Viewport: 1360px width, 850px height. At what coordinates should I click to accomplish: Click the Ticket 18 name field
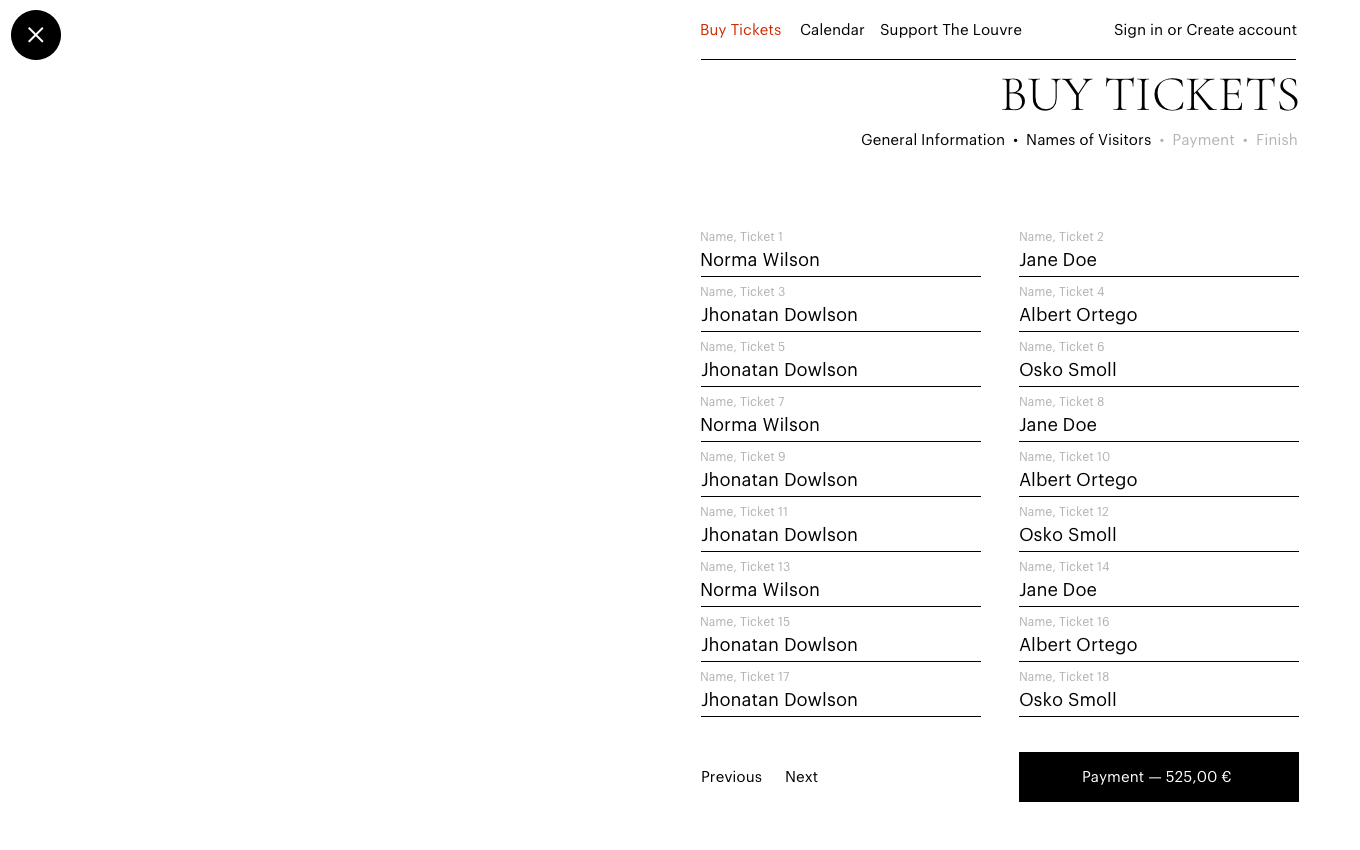[1158, 700]
